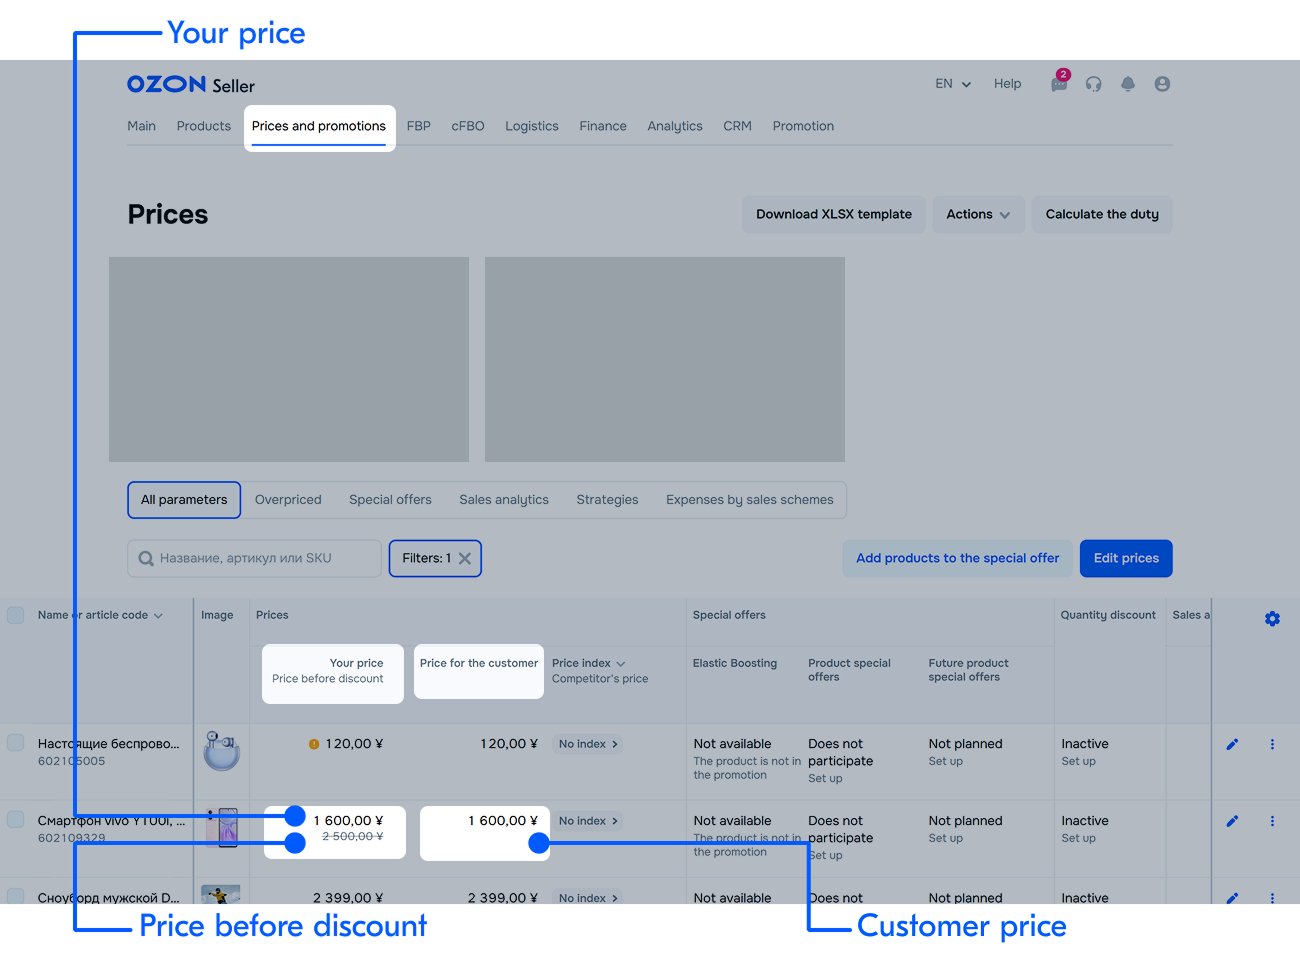This screenshot has width=1300, height=964.
Task: Open the Actions dropdown menu
Action: [978, 214]
